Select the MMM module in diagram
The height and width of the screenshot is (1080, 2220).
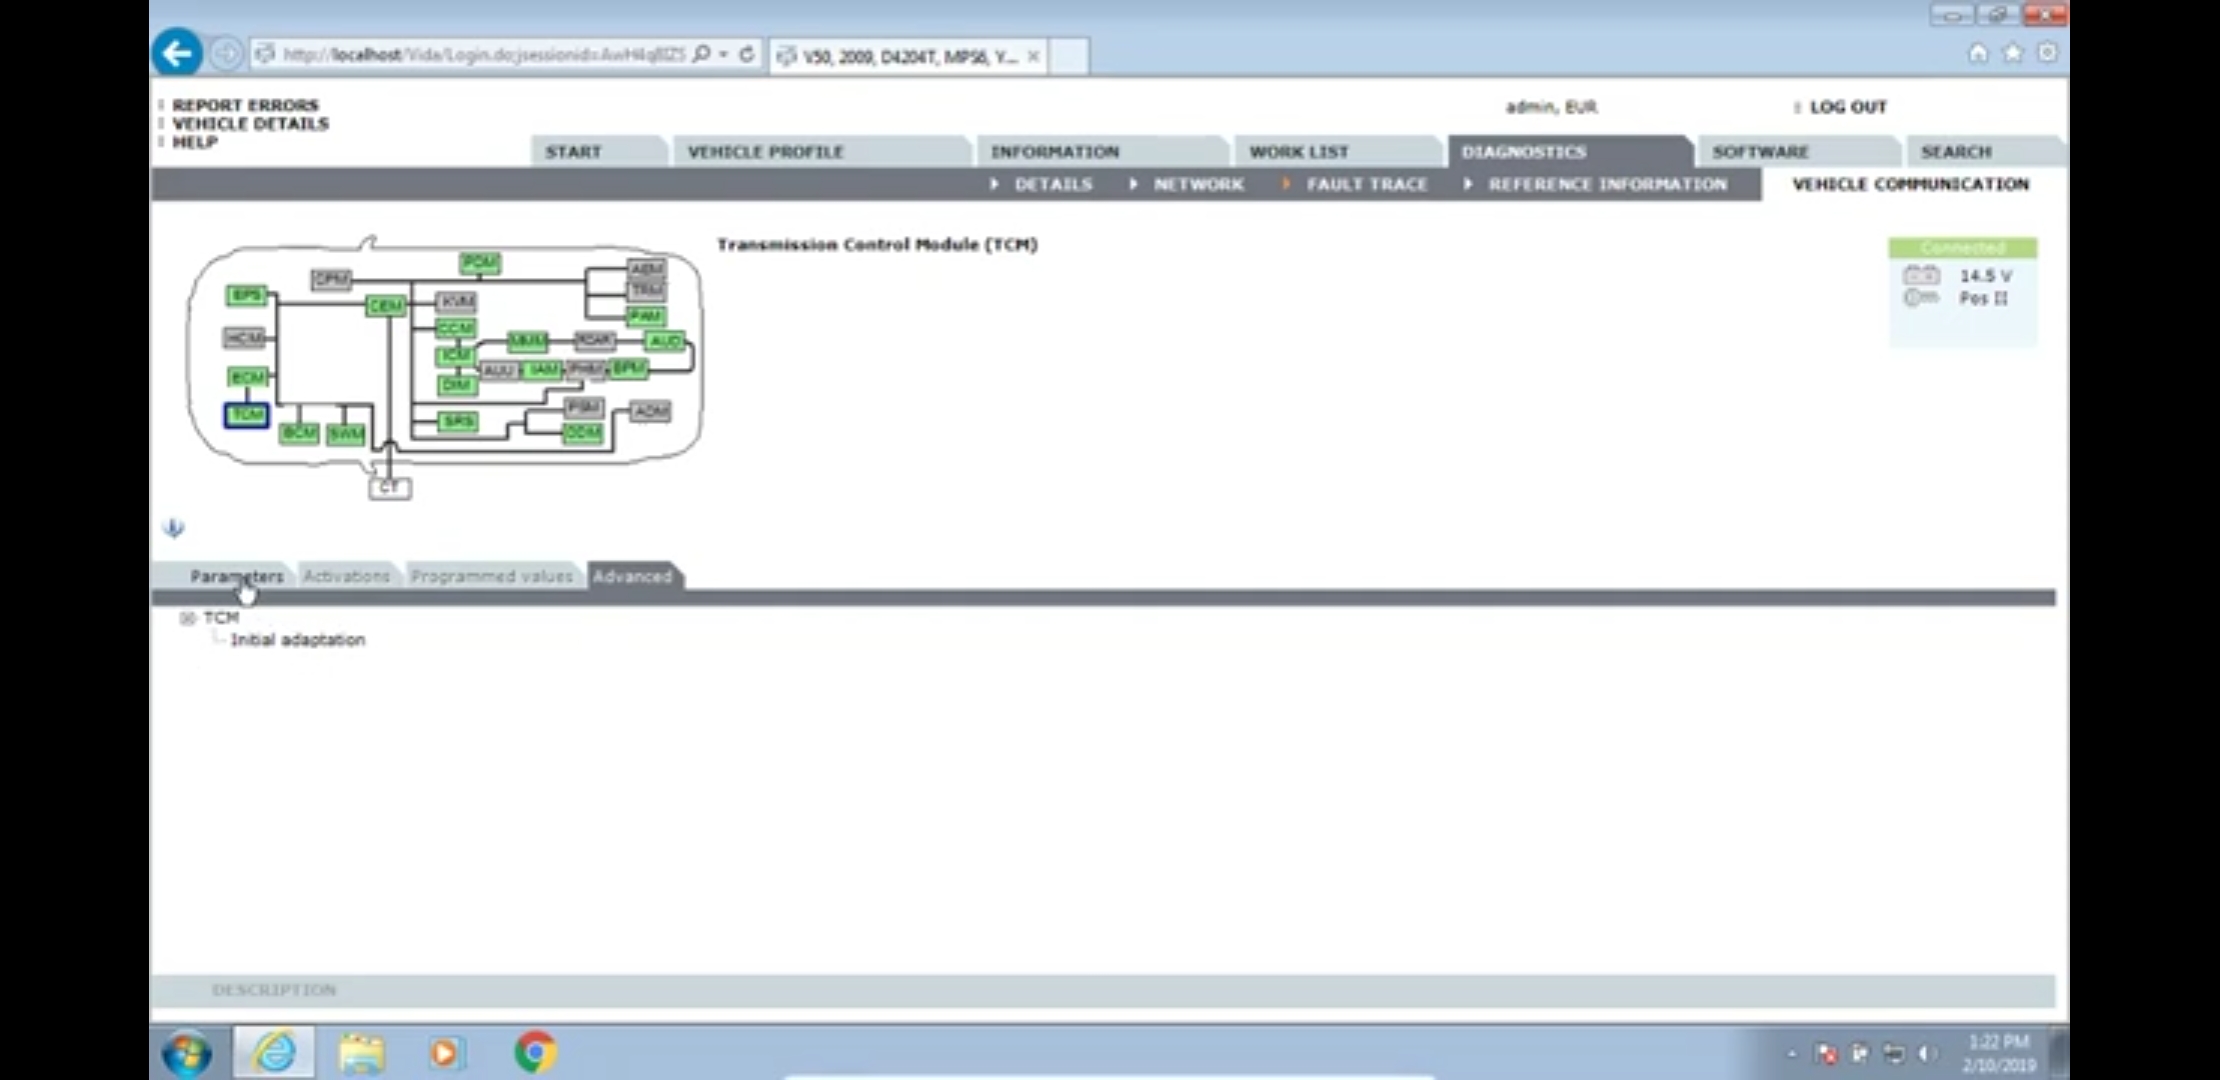tap(527, 341)
